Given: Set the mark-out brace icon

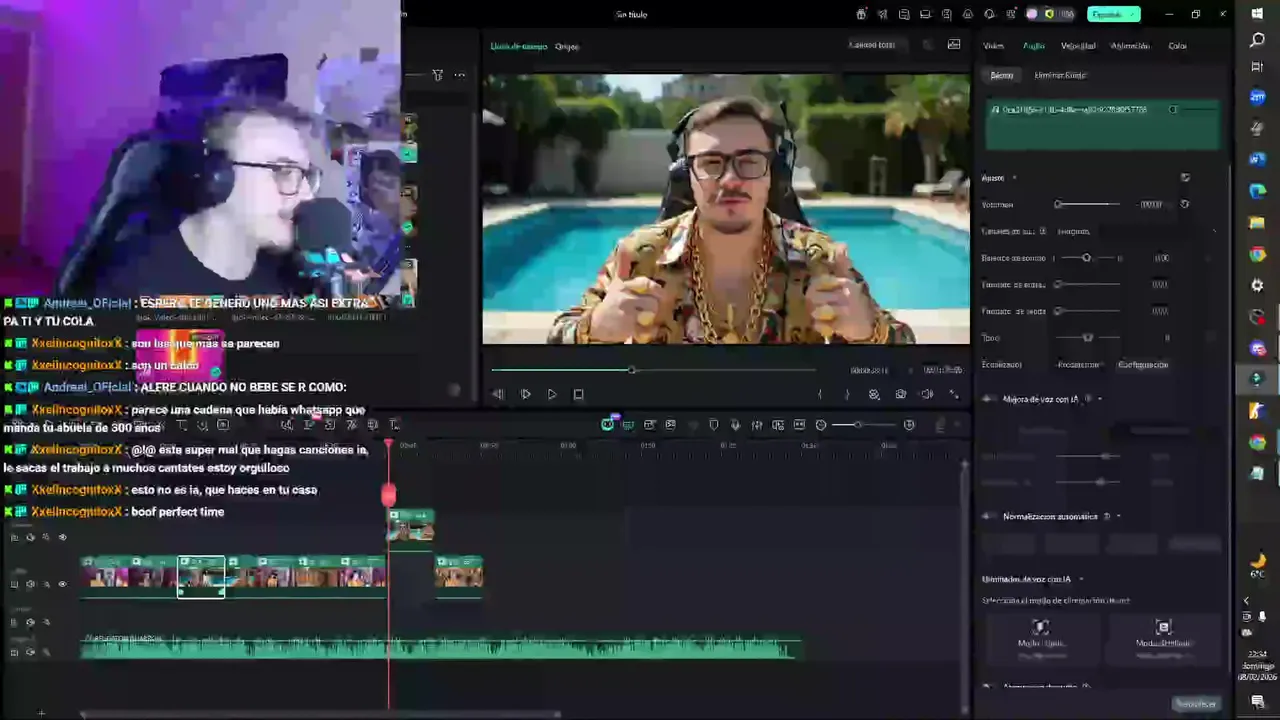Looking at the screenshot, I should tap(847, 394).
